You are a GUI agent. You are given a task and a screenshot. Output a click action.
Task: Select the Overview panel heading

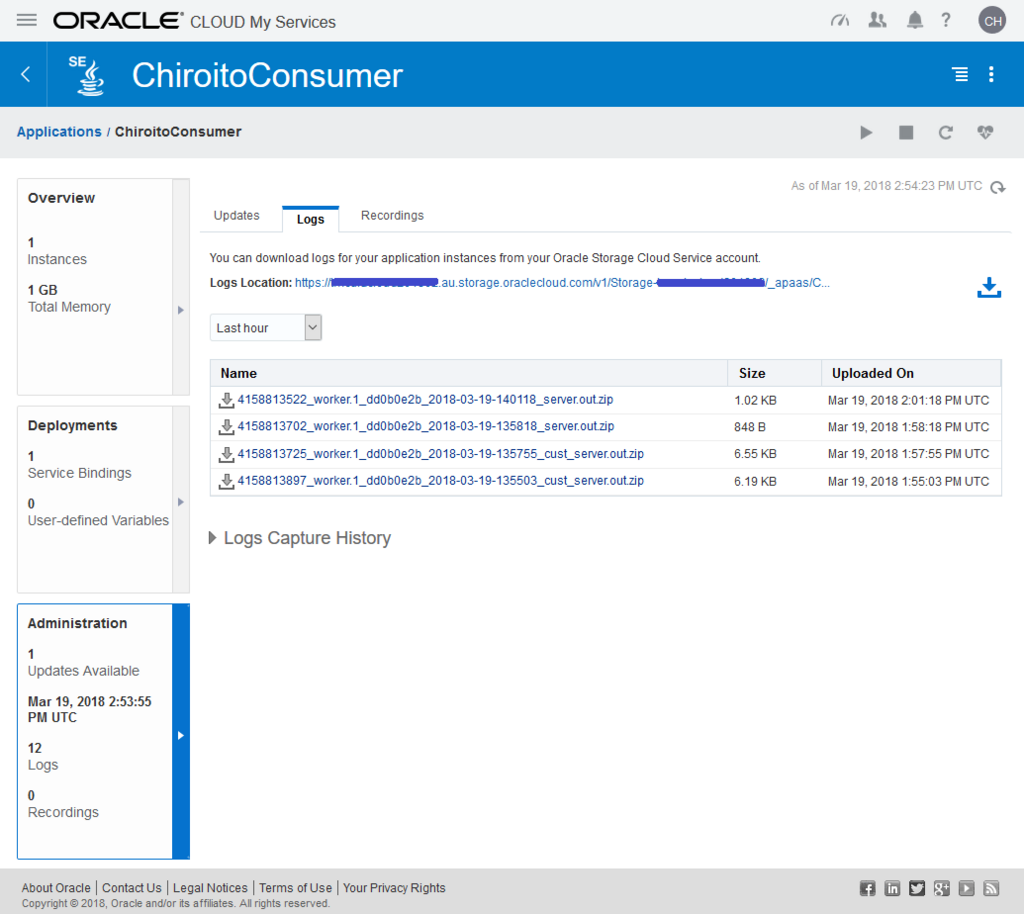pos(61,198)
